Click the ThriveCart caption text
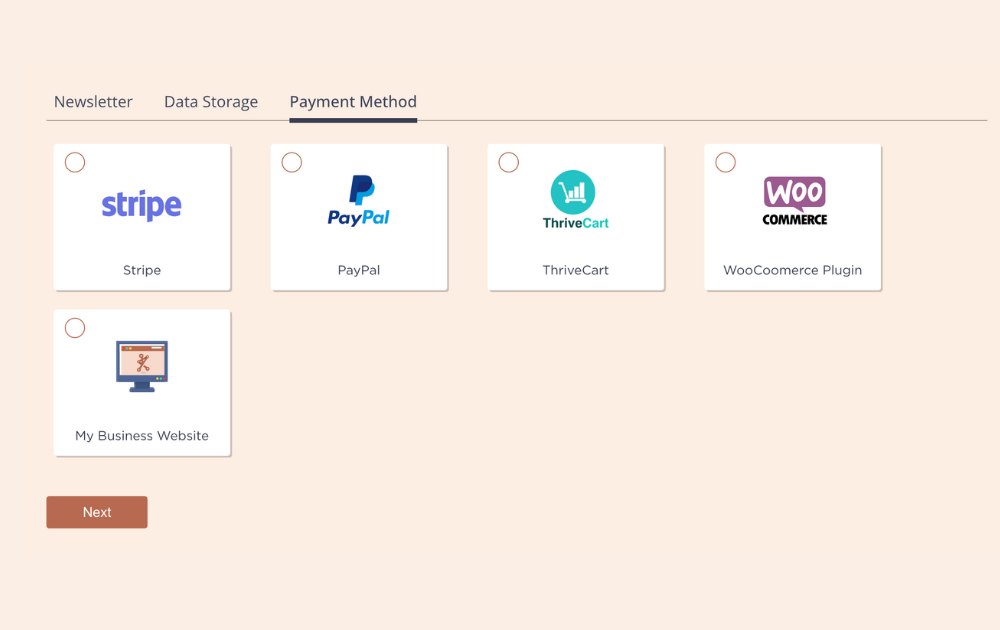The height and width of the screenshot is (630, 1000). click(x=575, y=270)
